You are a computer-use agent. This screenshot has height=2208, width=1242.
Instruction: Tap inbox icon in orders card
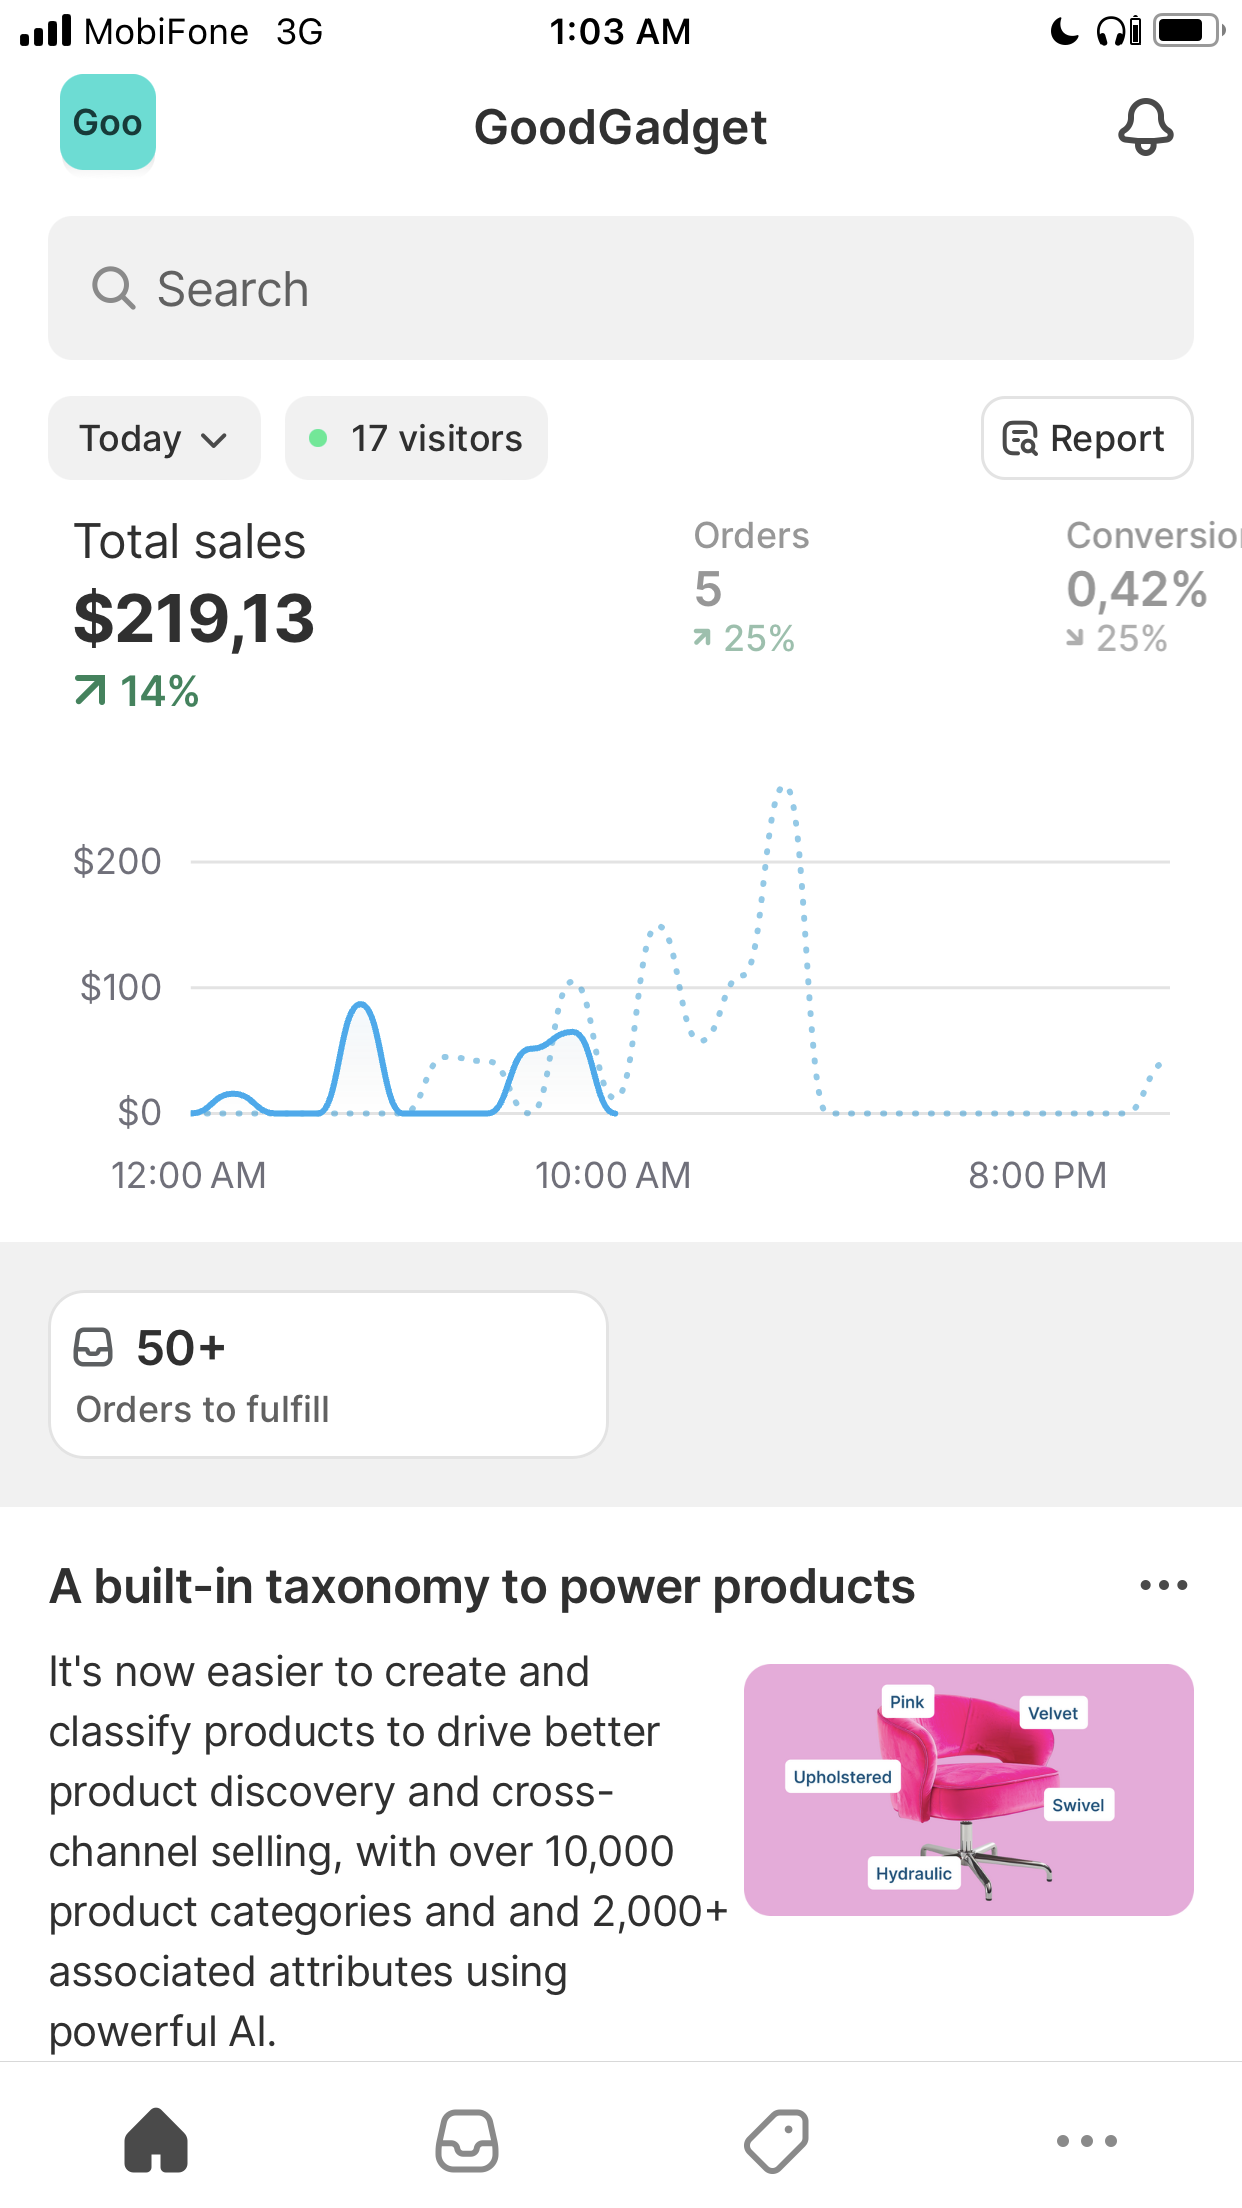[94, 1347]
